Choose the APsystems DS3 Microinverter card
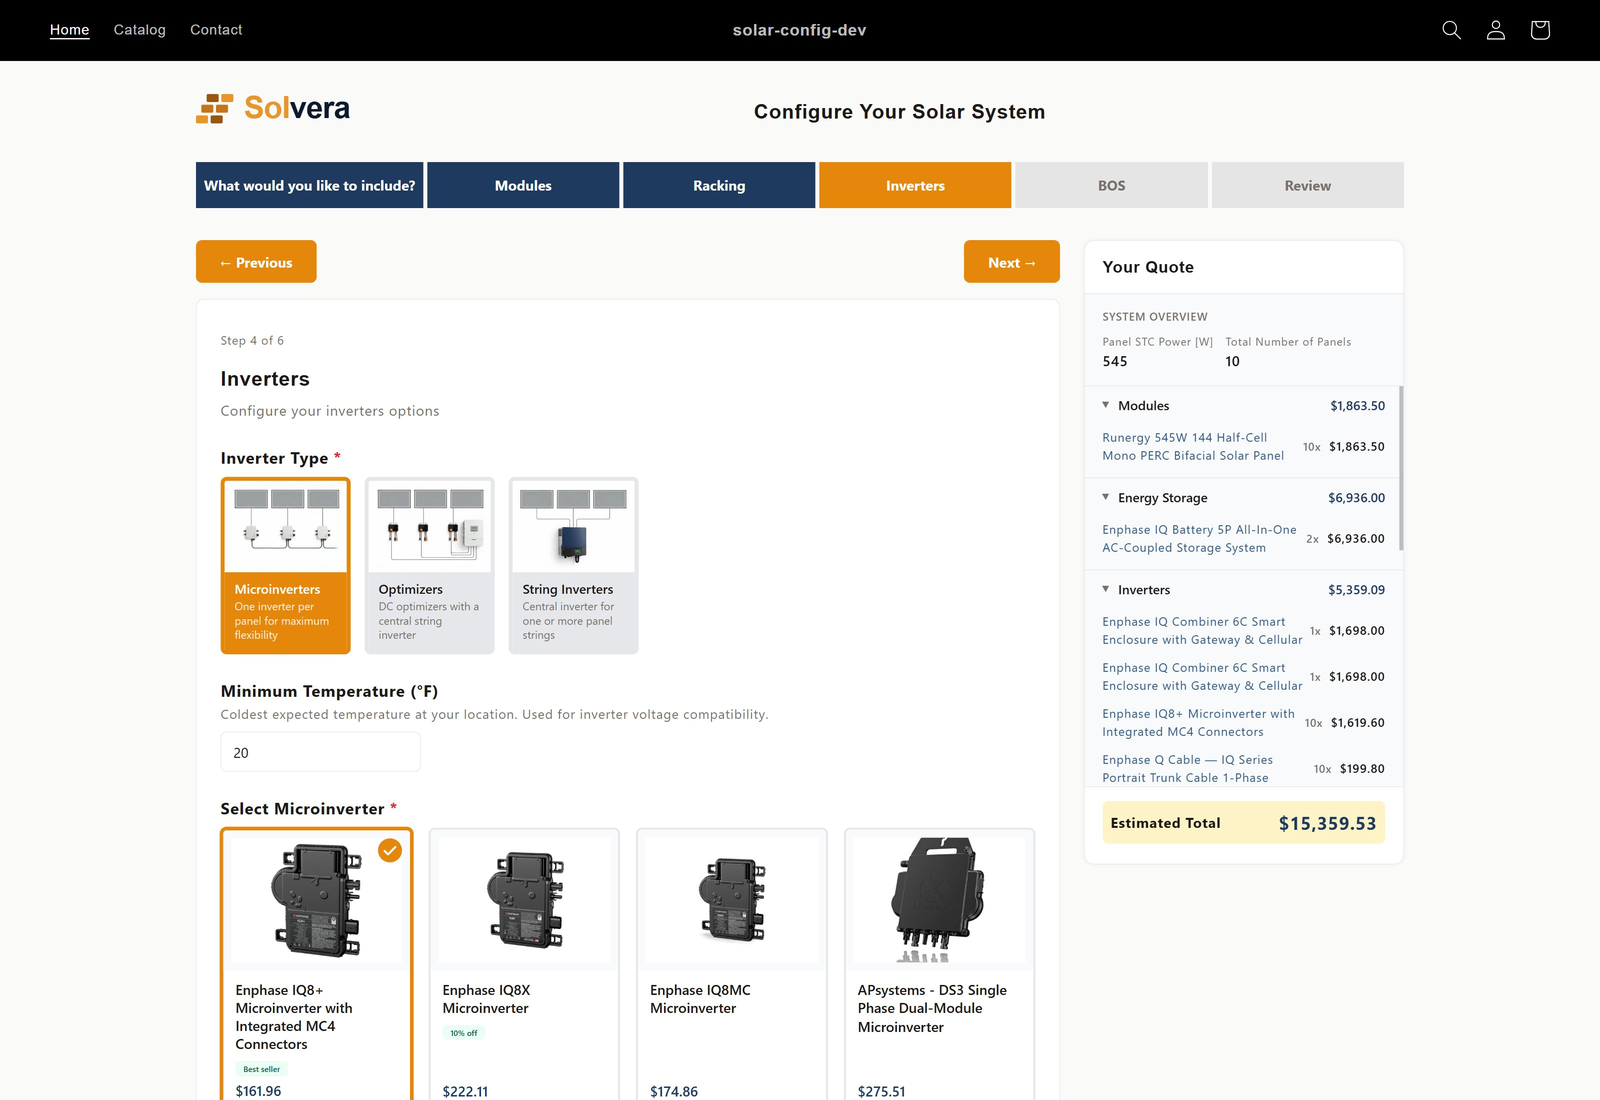The image size is (1600, 1100). click(940, 965)
